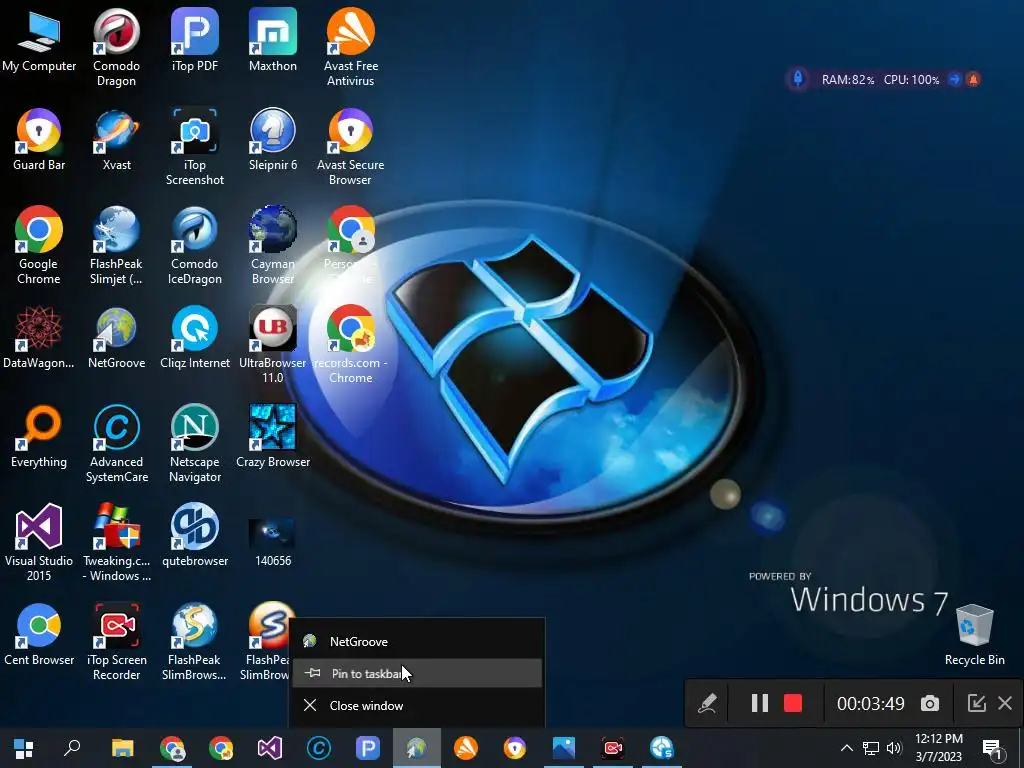Click the blue arrow in performance widget

955,79
